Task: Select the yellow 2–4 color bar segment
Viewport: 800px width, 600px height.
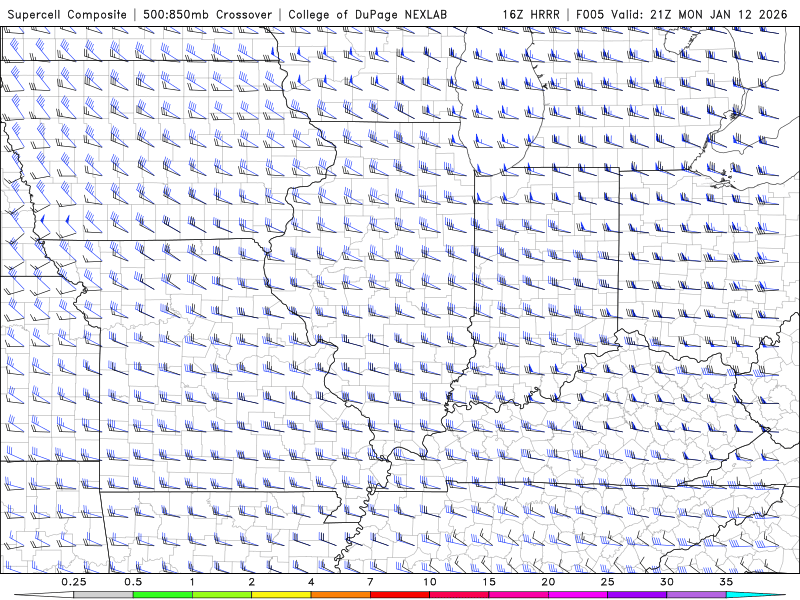Action: tap(281, 595)
